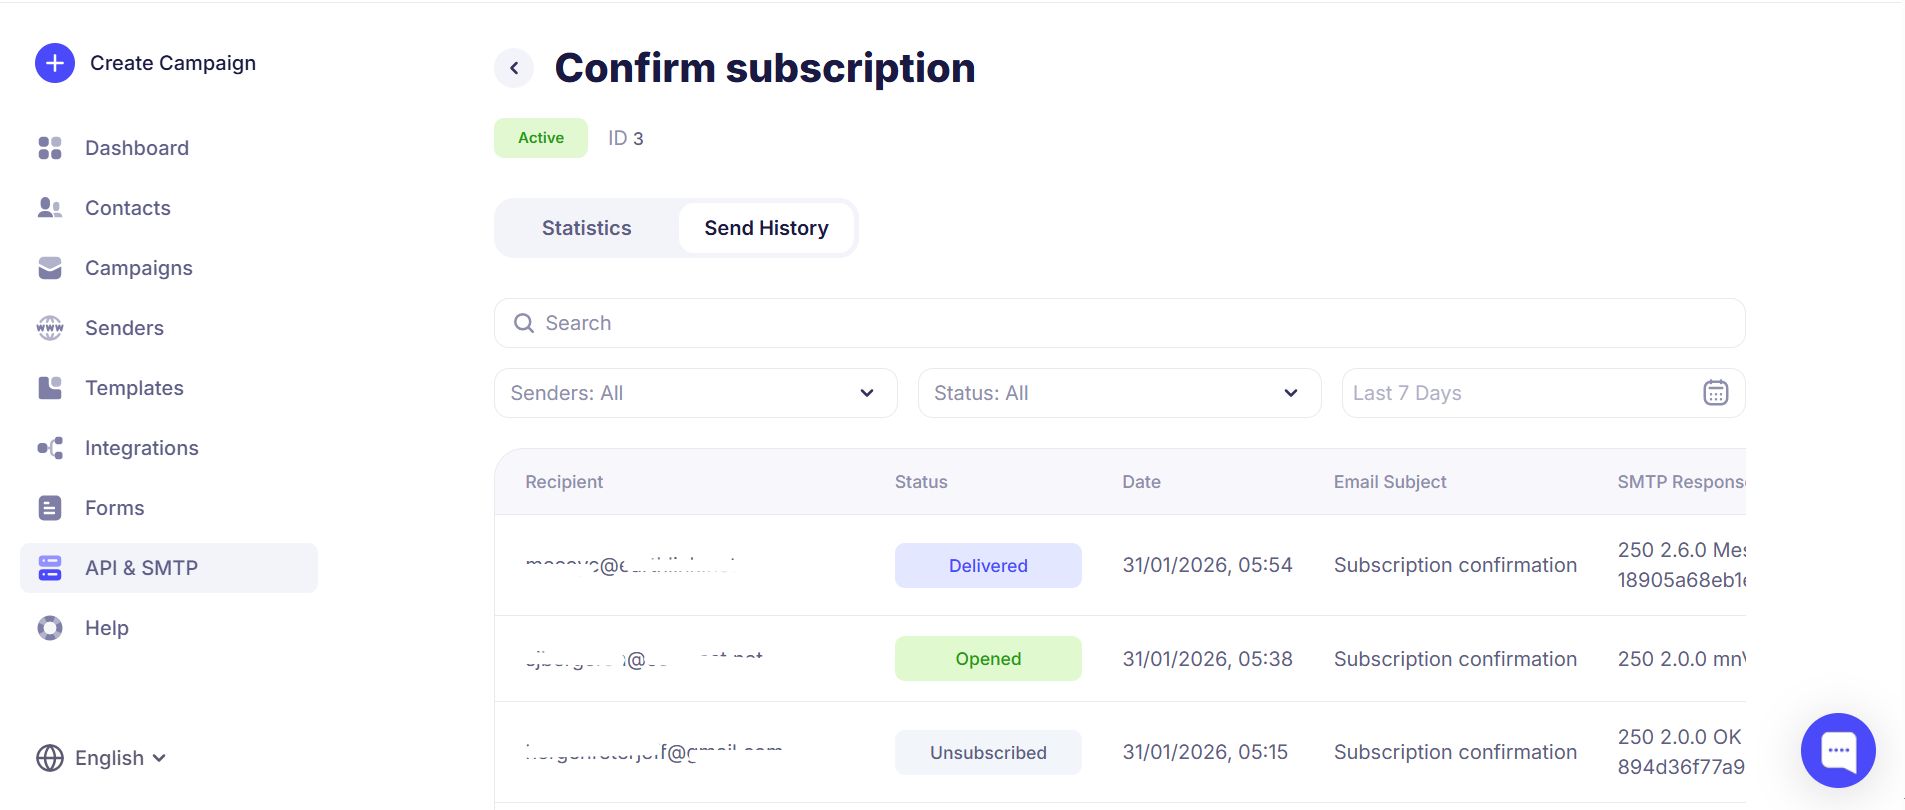Click the calendar icon in date filter
The image size is (1905, 810).
click(1715, 393)
